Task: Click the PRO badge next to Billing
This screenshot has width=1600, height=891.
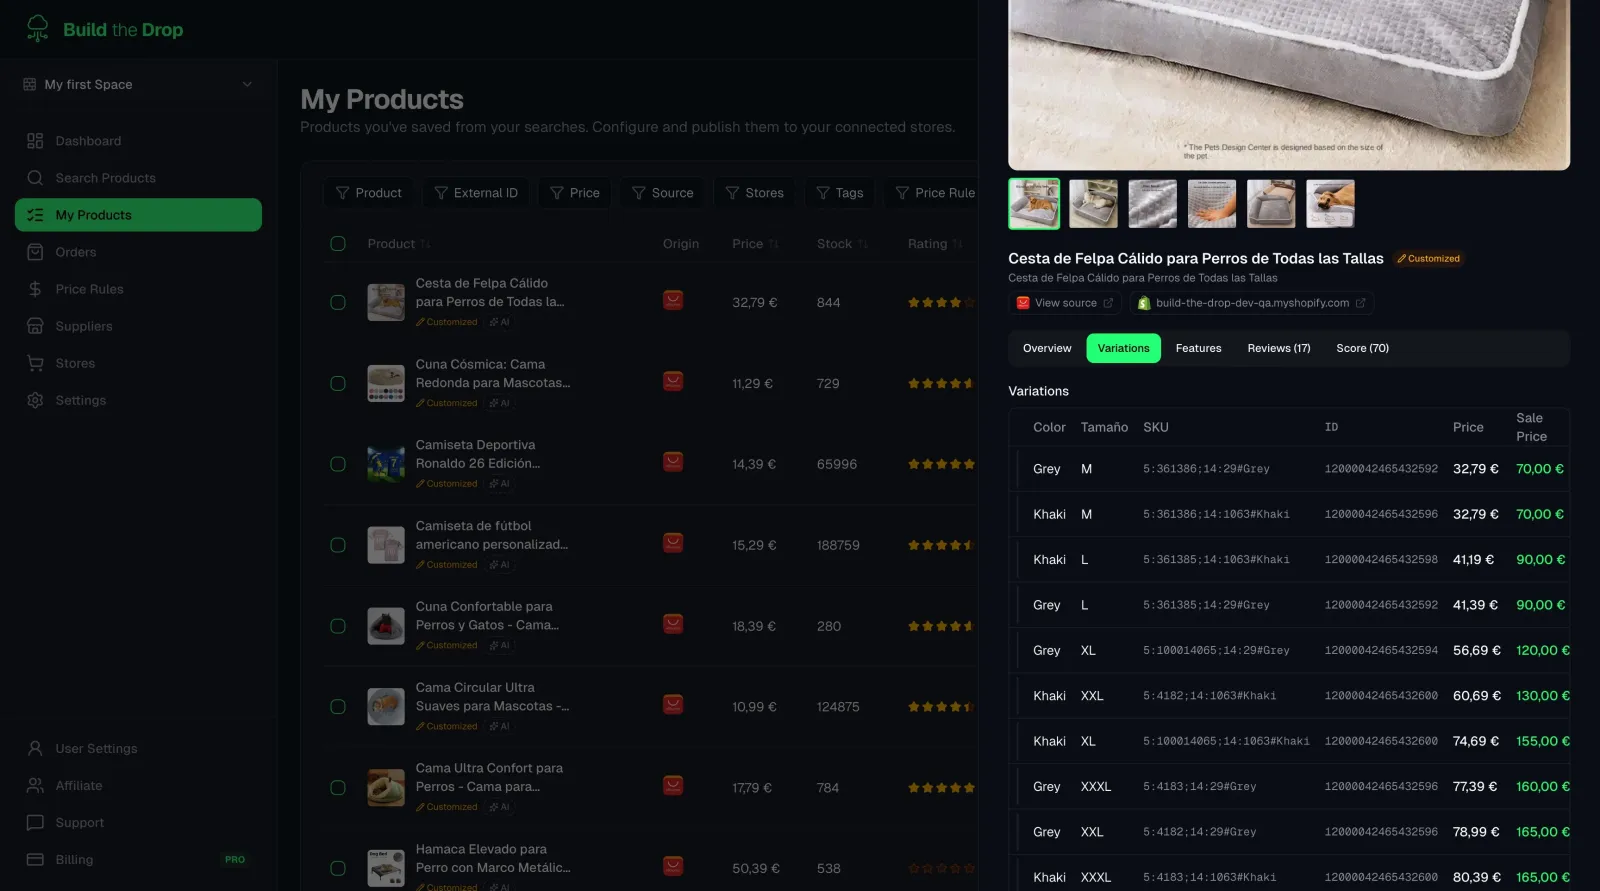Action: coord(235,860)
